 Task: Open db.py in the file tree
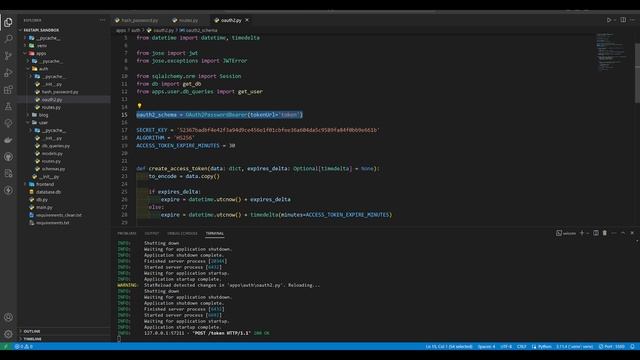(x=42, y=200)
